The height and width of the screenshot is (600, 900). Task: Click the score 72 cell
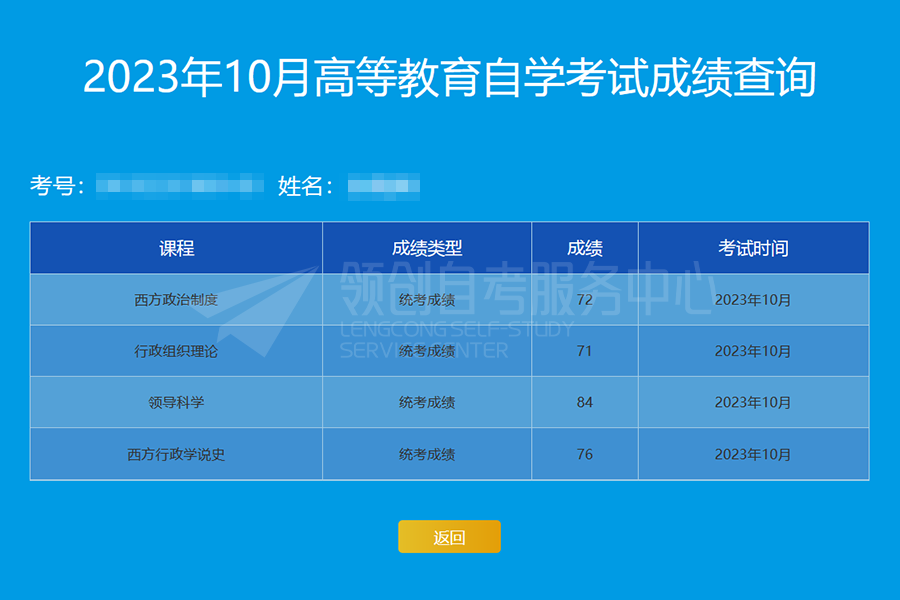pyautogui.click(x=585, y=300)
